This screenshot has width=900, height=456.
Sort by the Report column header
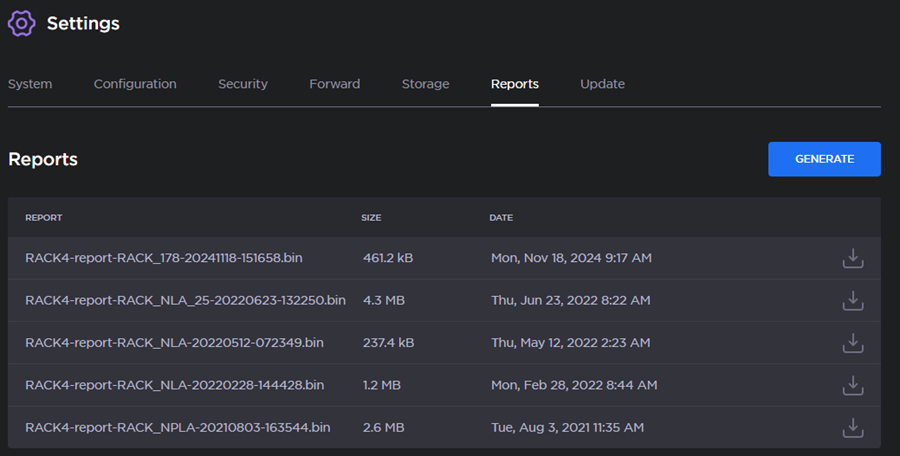tap(44, 217)
